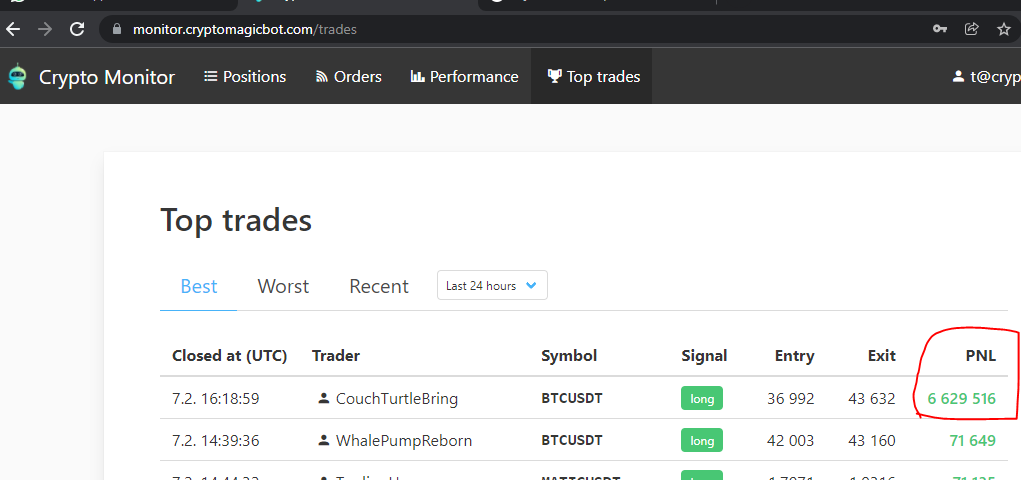Click the entry value 42 003
The image size is (1021, 480).
click(x=790, y=441)
